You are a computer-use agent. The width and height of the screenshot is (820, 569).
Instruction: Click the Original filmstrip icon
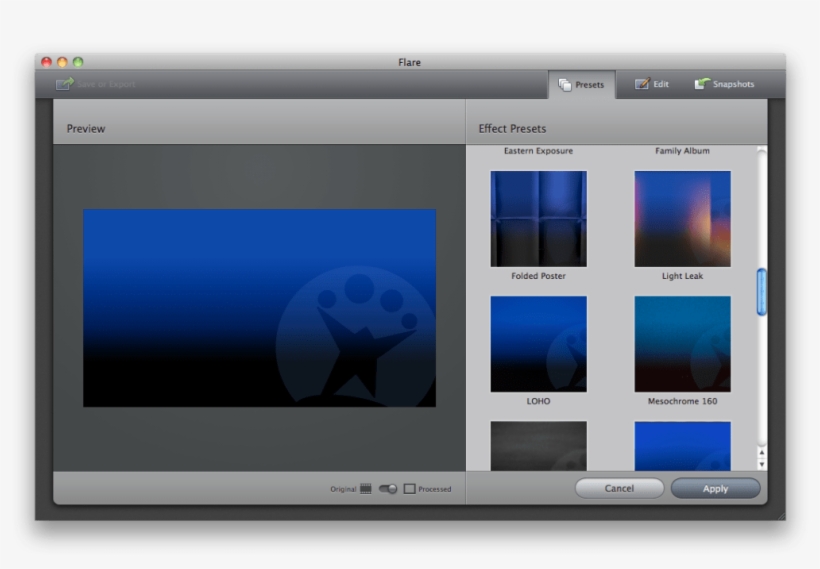click(x=366, y=489)
